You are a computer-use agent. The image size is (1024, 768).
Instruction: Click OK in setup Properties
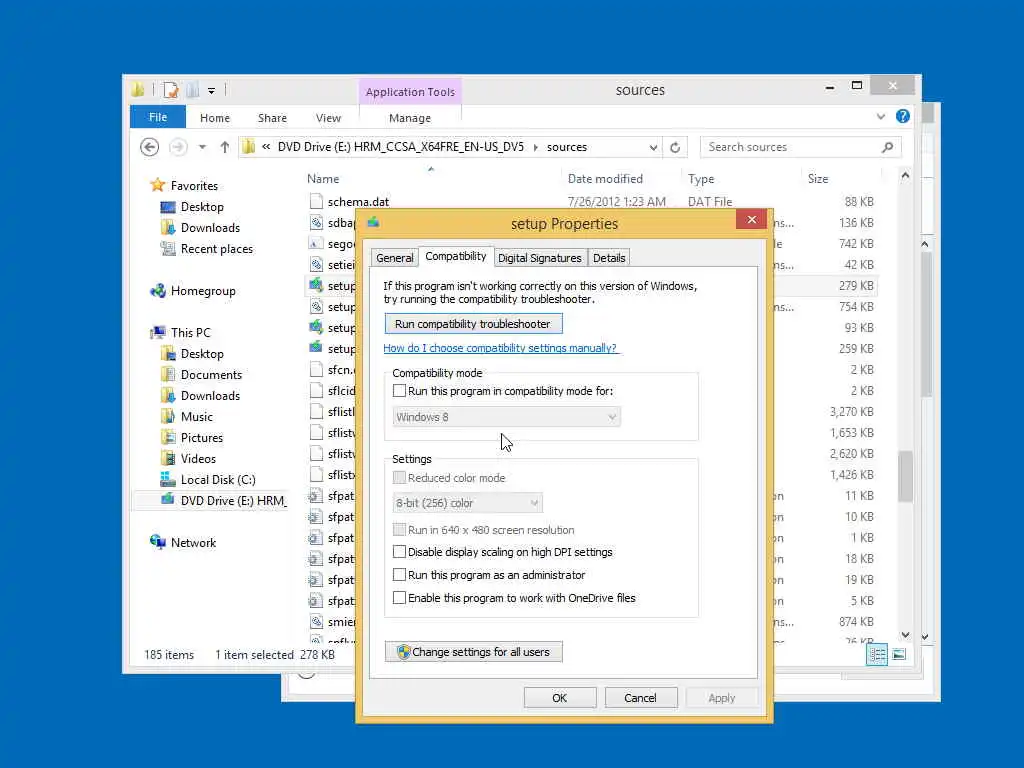[560, 697]
